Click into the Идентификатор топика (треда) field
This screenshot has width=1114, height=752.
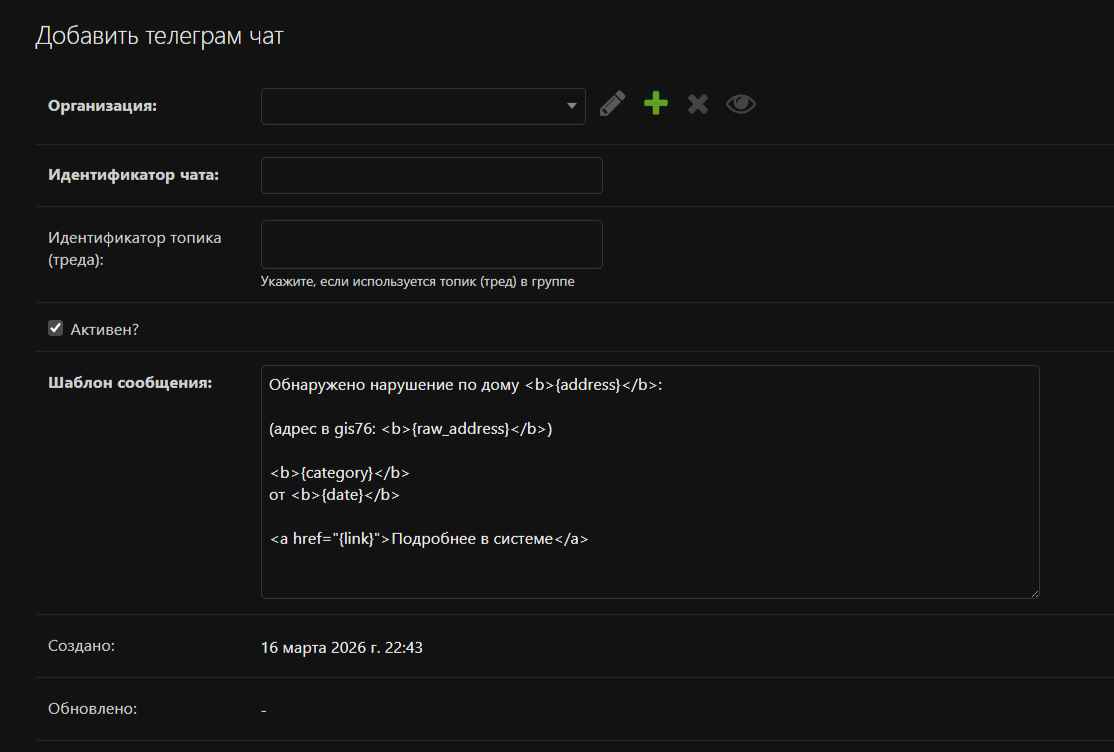431,244
